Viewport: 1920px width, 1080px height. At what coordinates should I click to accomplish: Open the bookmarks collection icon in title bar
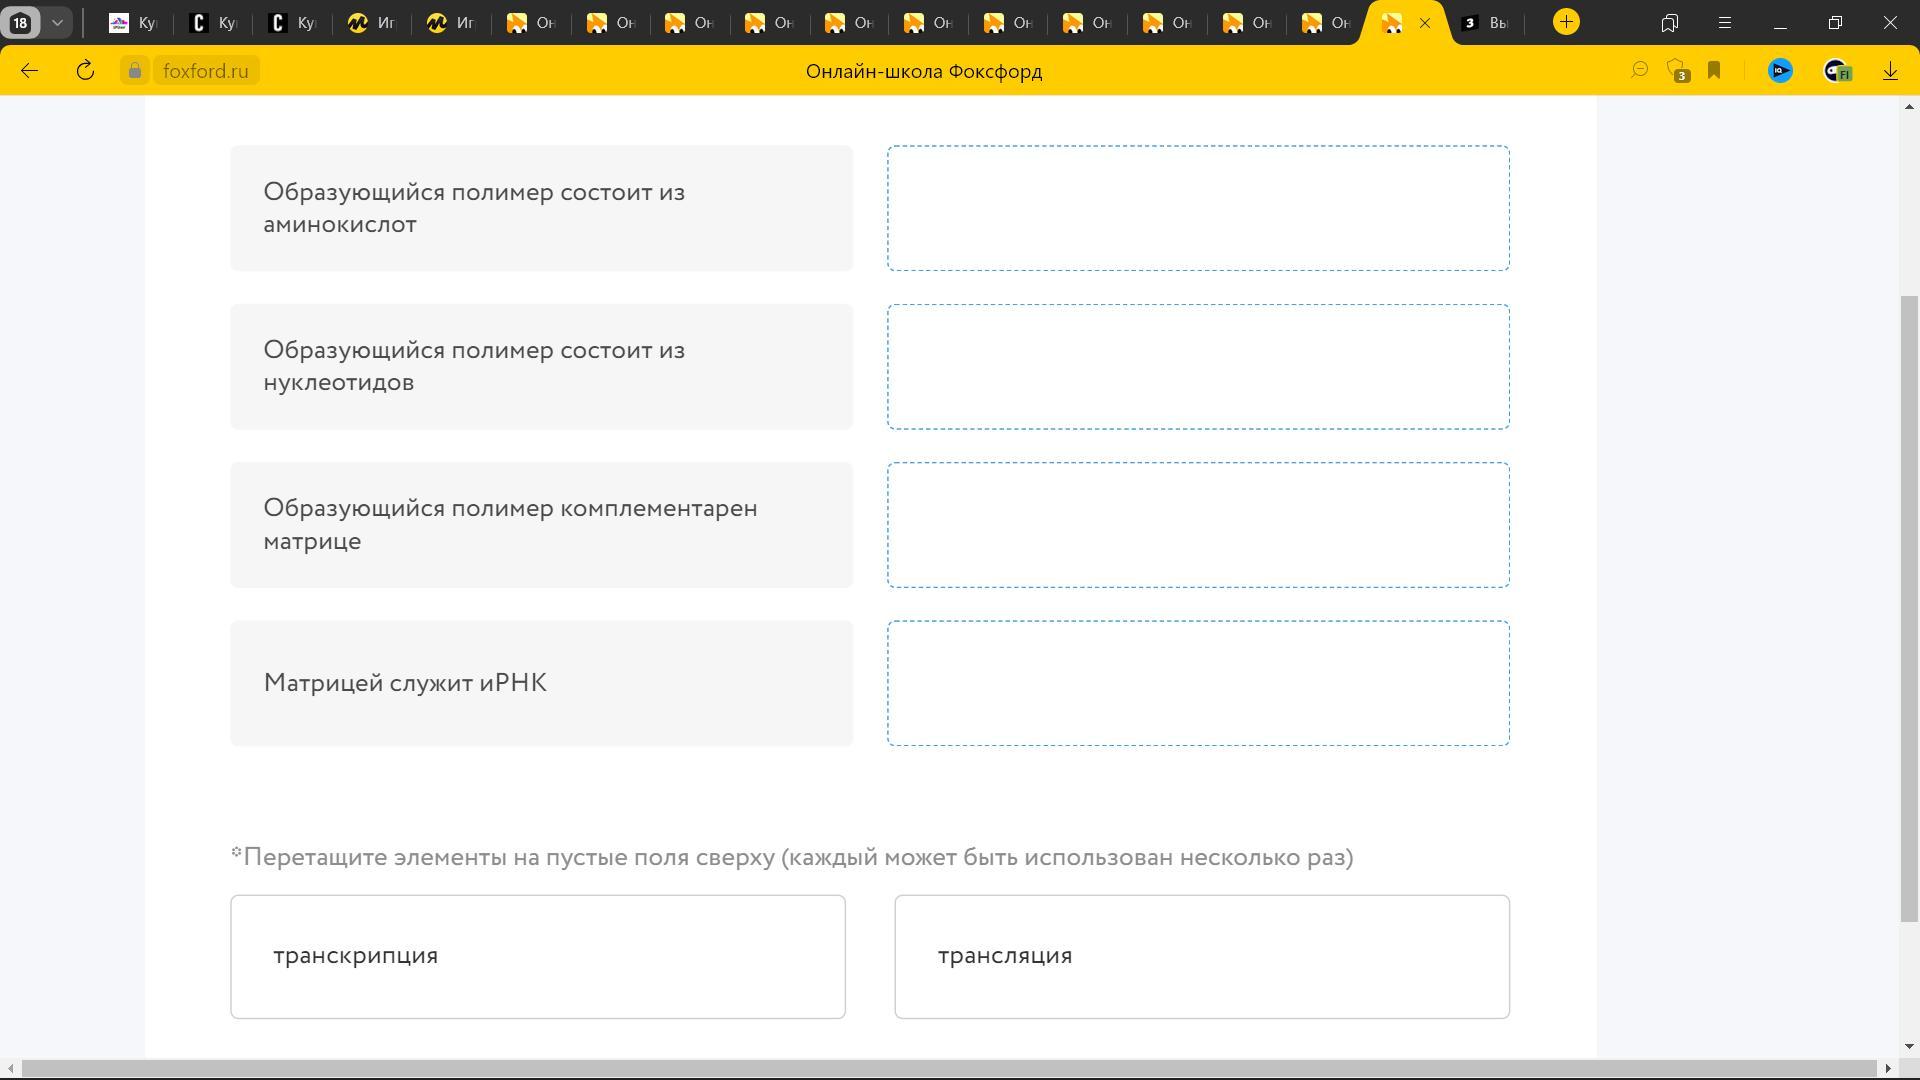click(x=1669, y=23)
